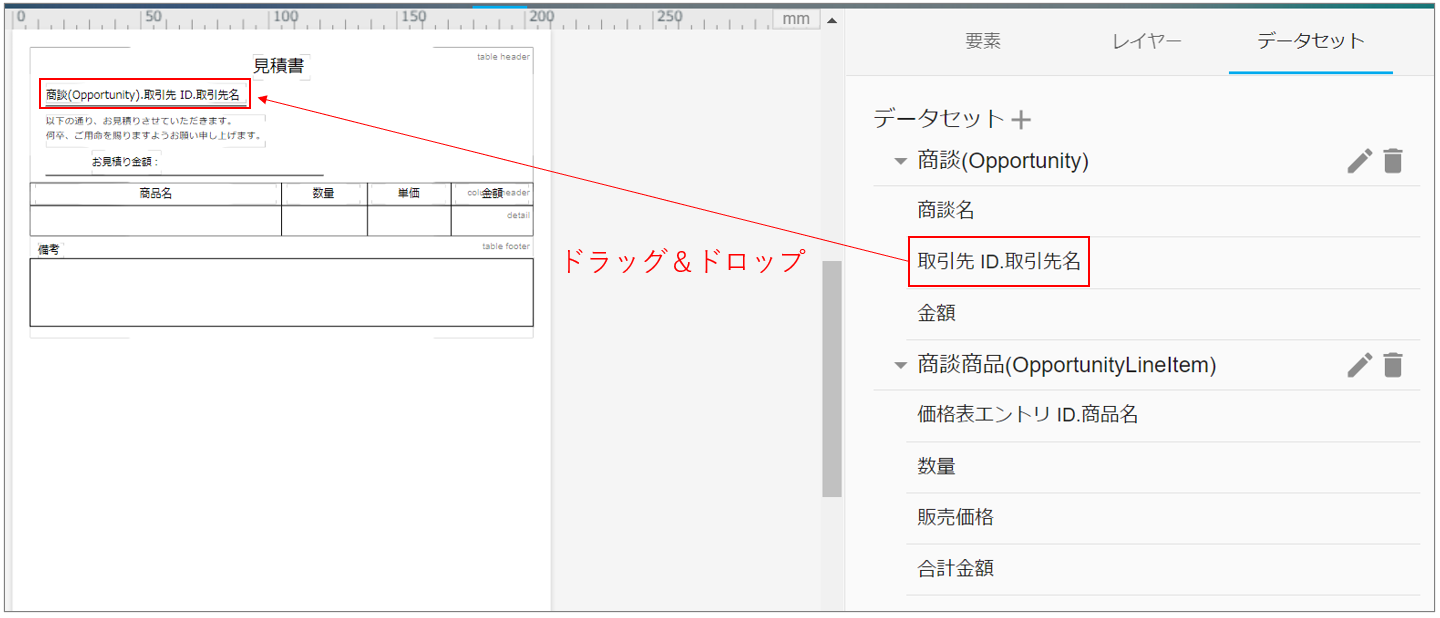Select the 数量 dataset field

(937, 467)
